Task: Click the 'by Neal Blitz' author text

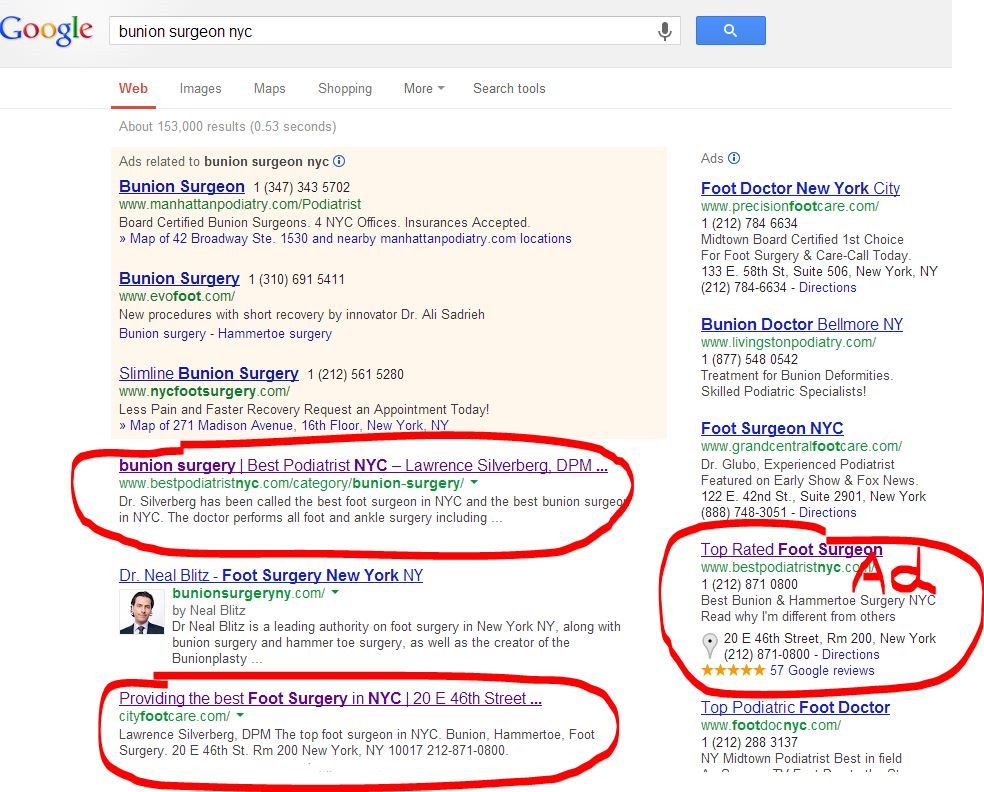Action: [208, 610]
